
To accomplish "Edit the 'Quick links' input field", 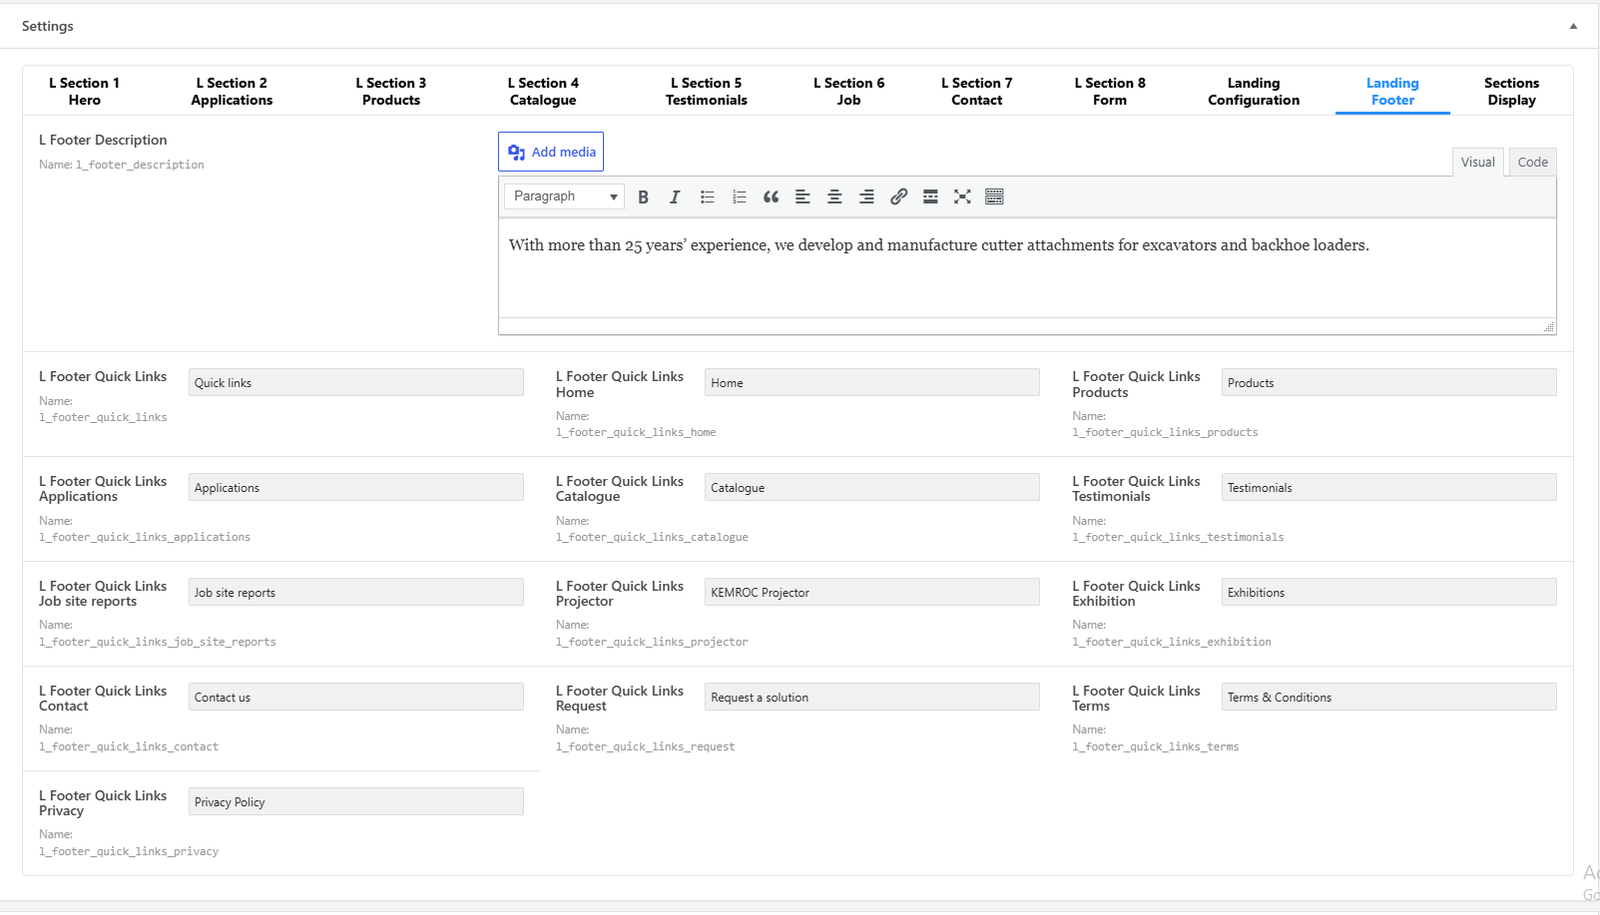I will coord(356,383).
